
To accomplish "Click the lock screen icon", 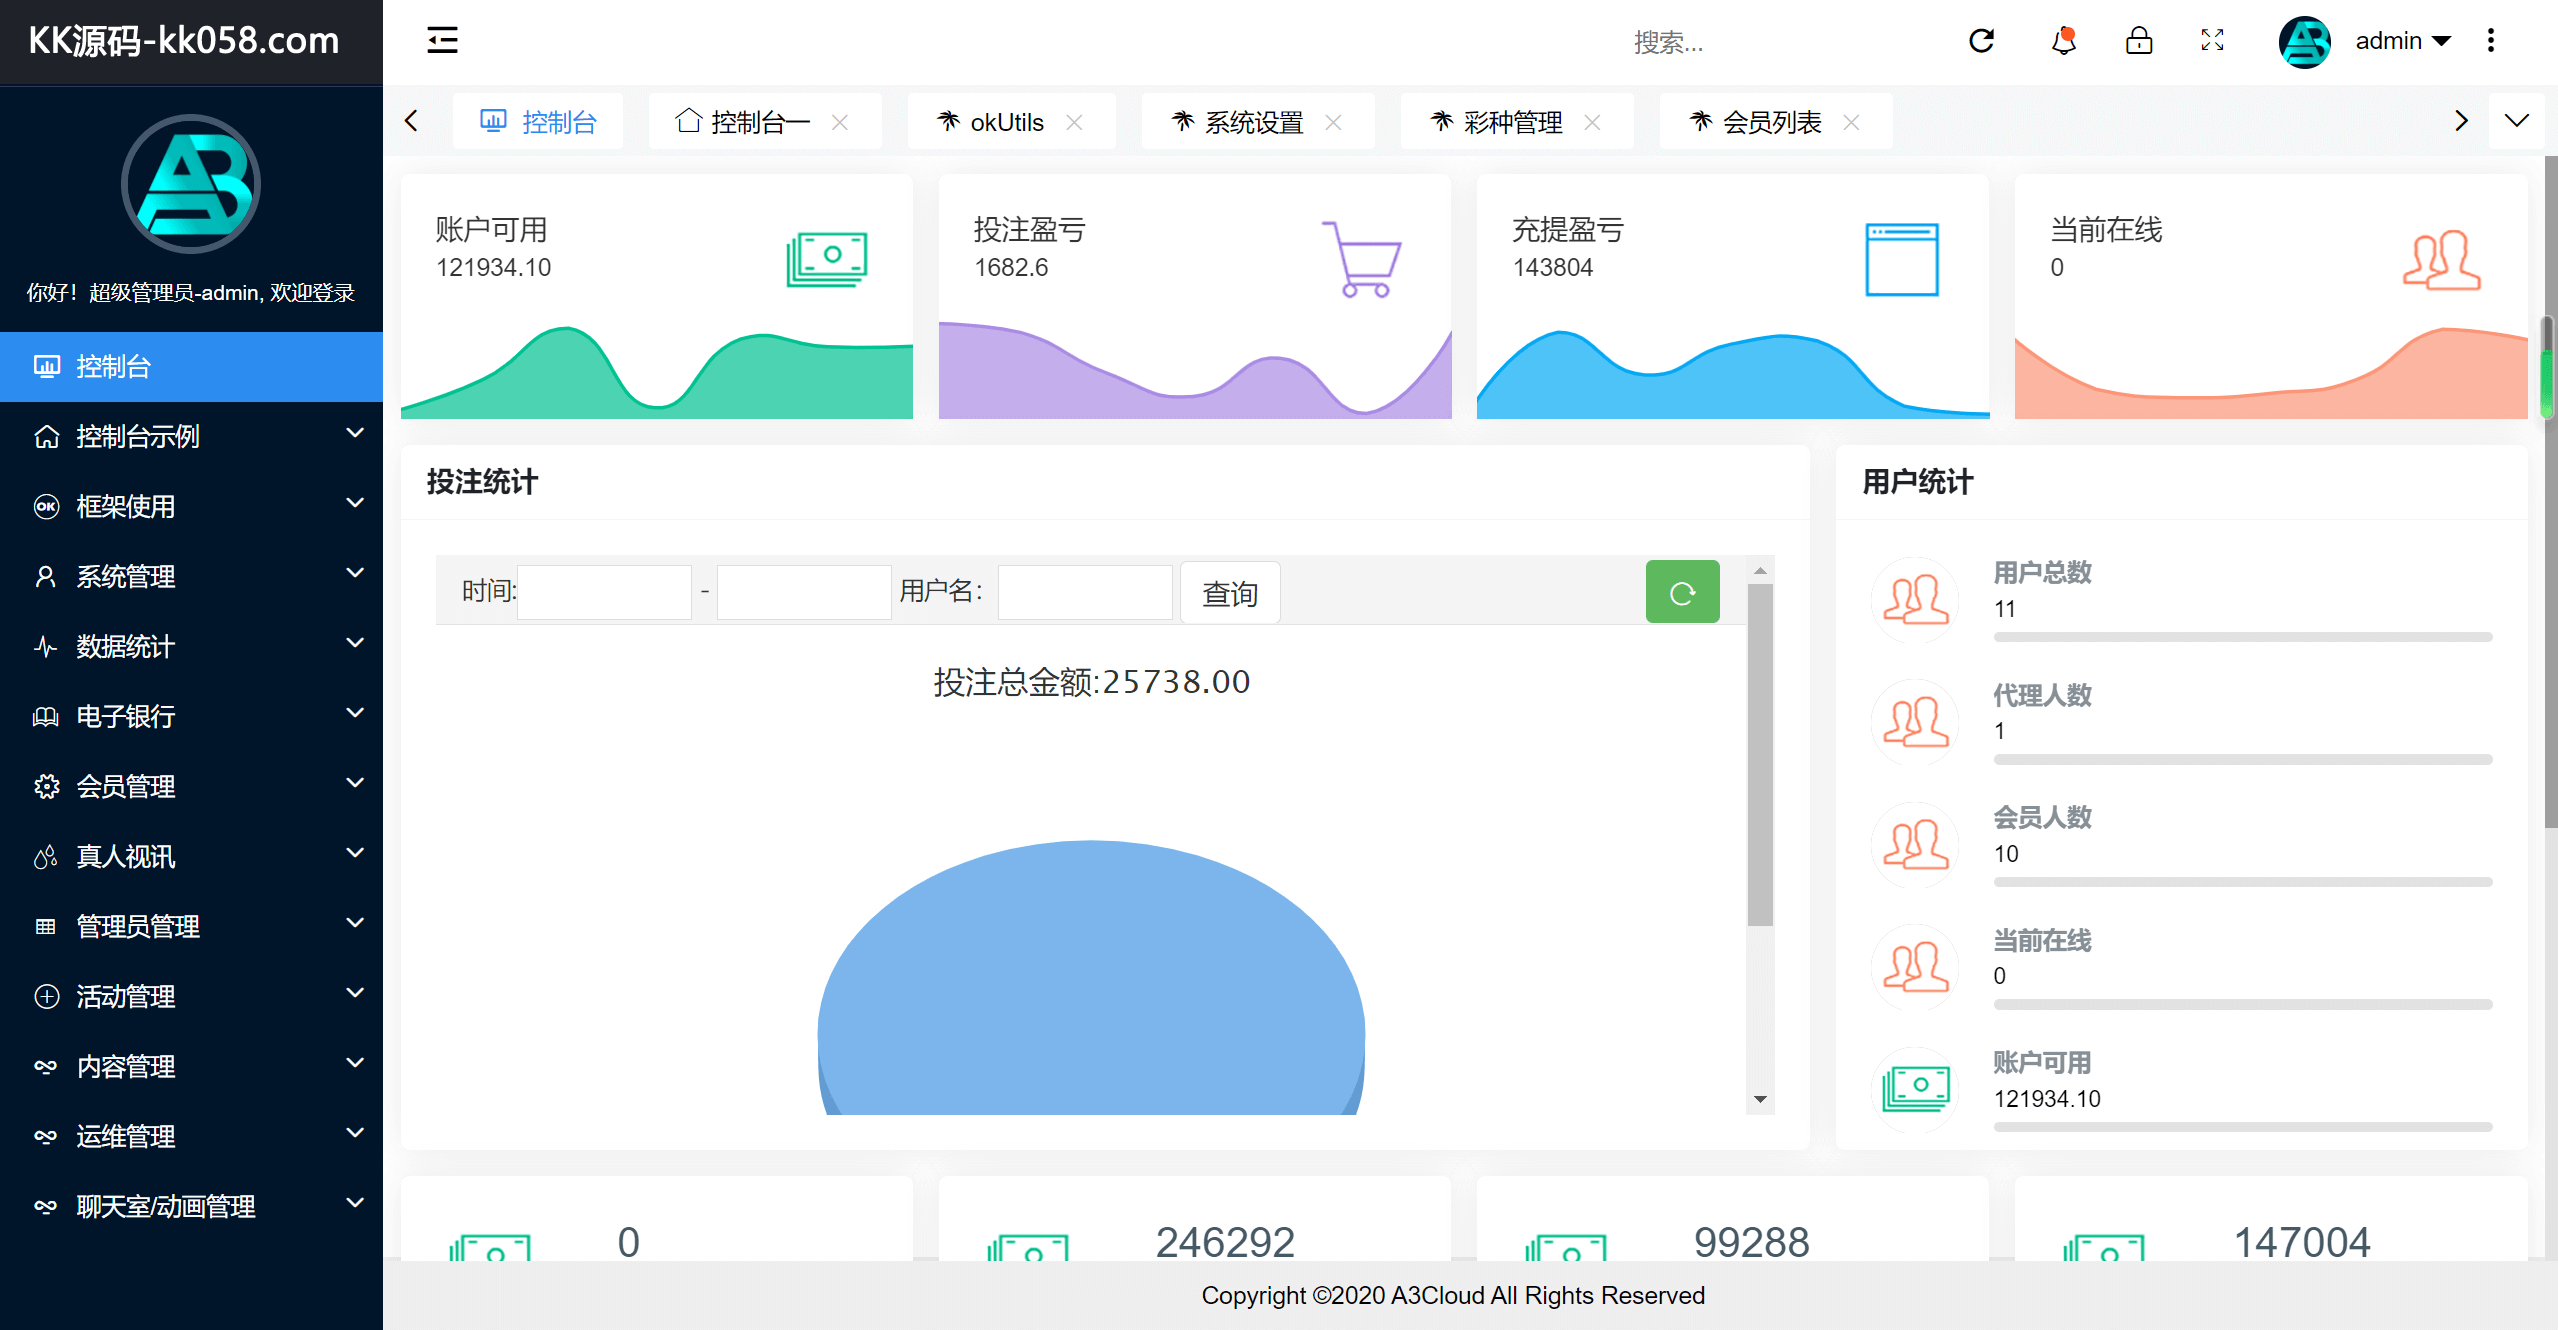I will (x=2139, y=41).
